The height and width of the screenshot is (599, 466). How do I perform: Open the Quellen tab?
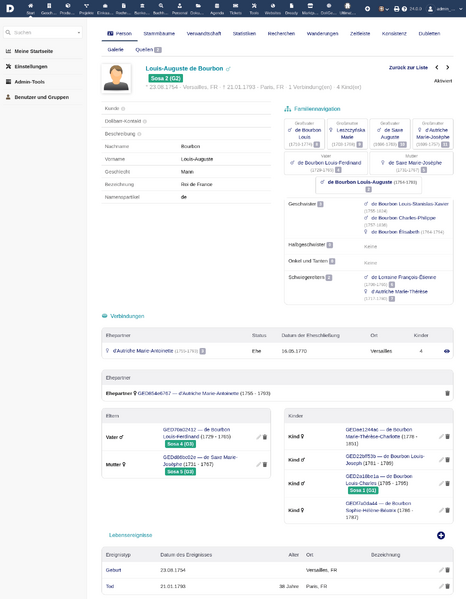pos(148,50)
